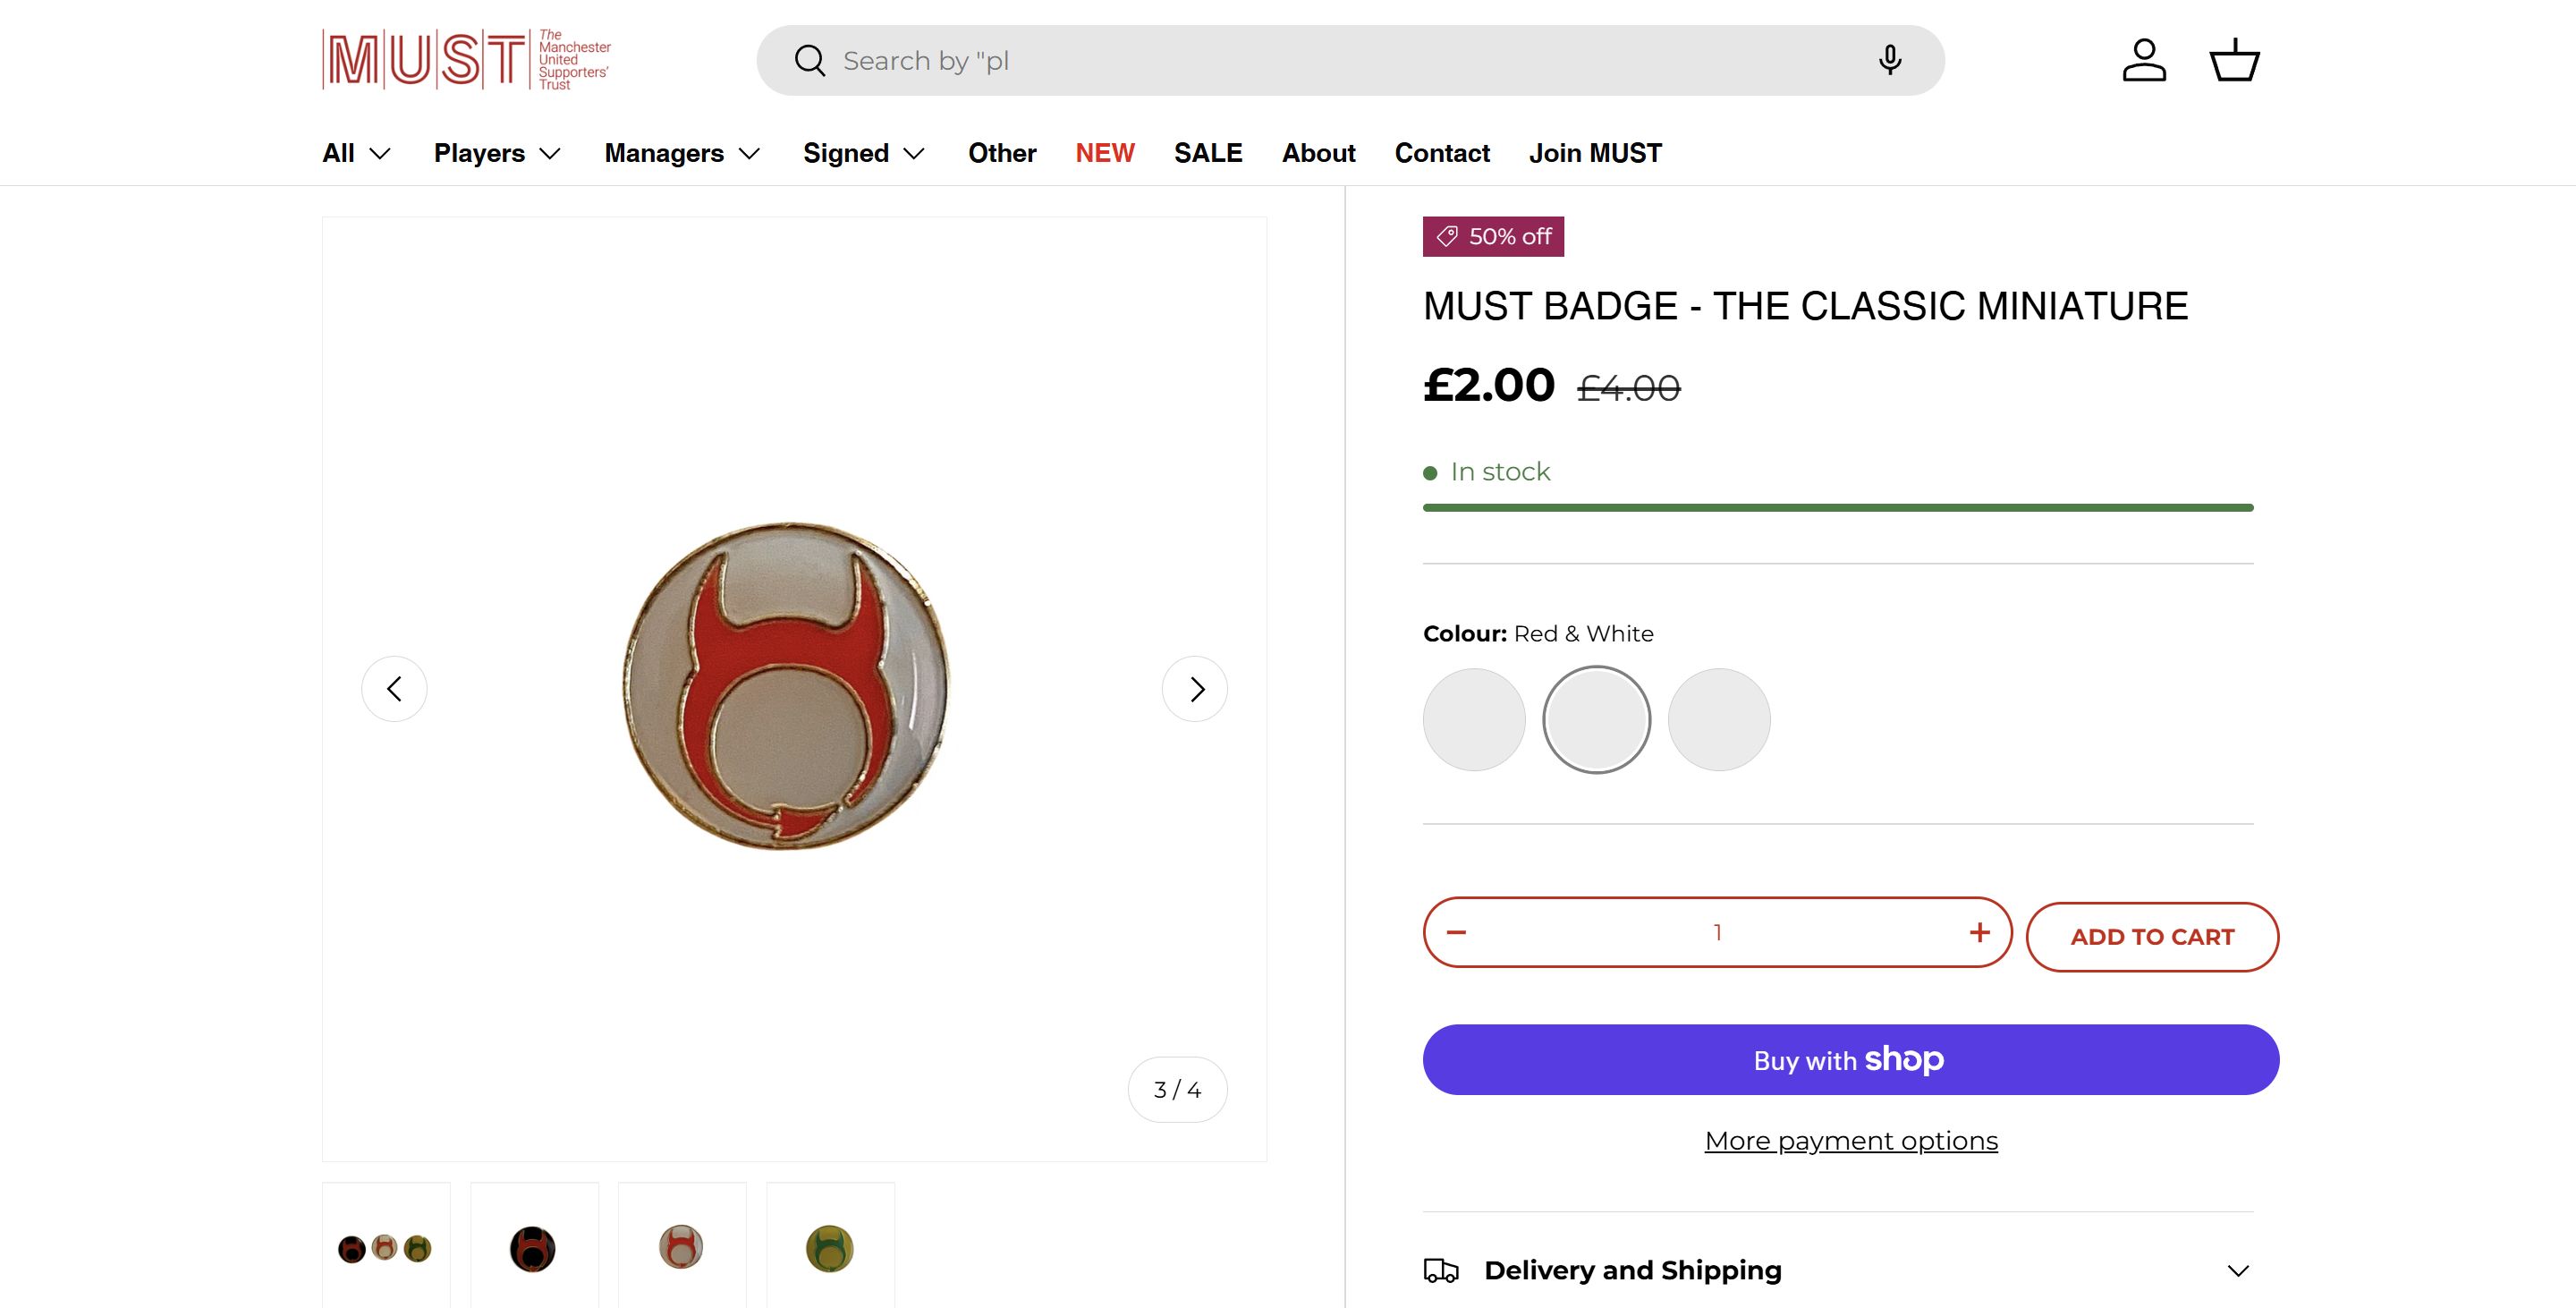Decrease quantity with minus button
Screen dimensions: 2576x1308
[1457, 932]
